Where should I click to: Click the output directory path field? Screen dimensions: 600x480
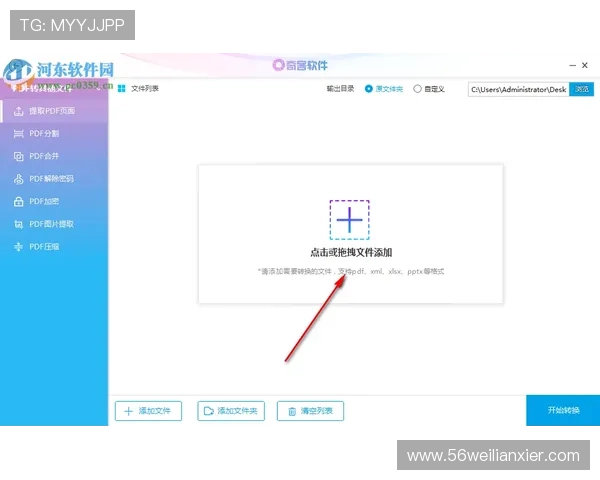517,89
